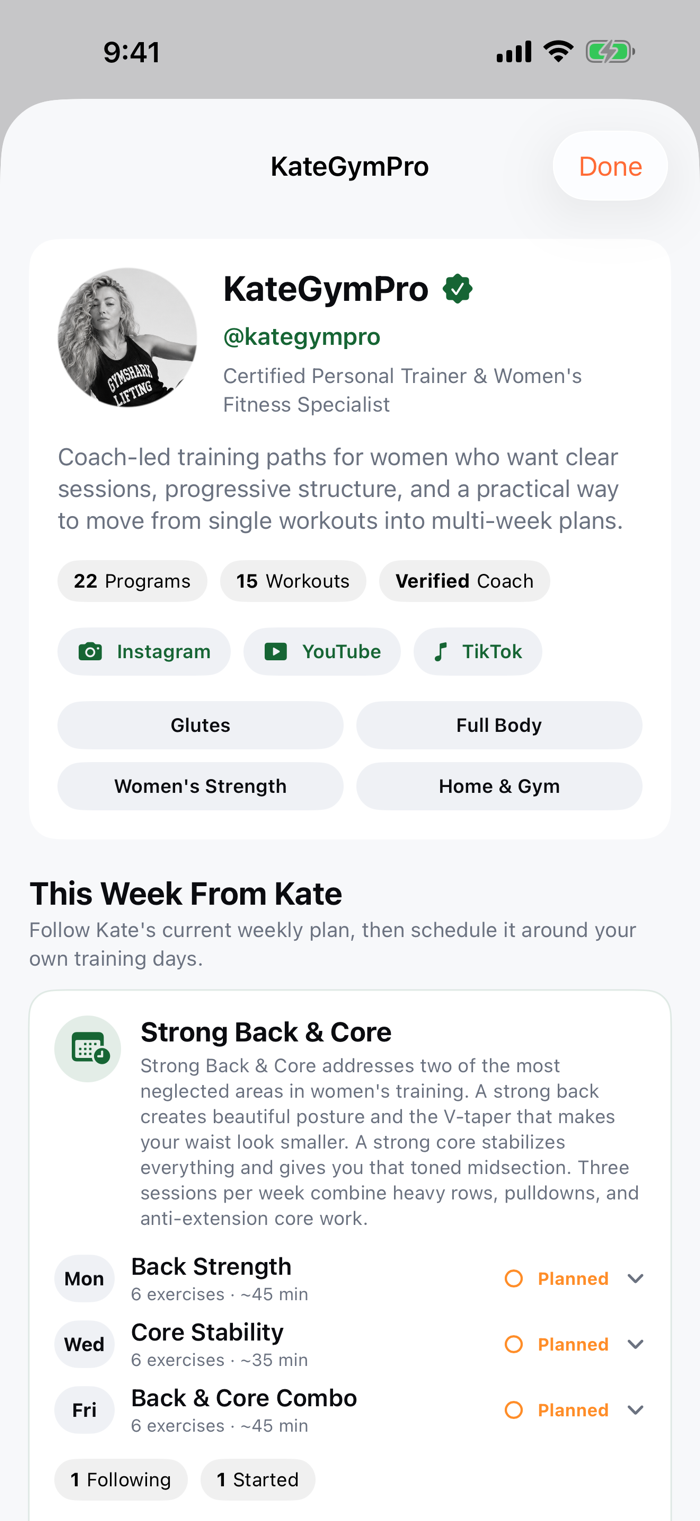Toggle Planned status circle for Back Strength

[x=514, y=1279]
